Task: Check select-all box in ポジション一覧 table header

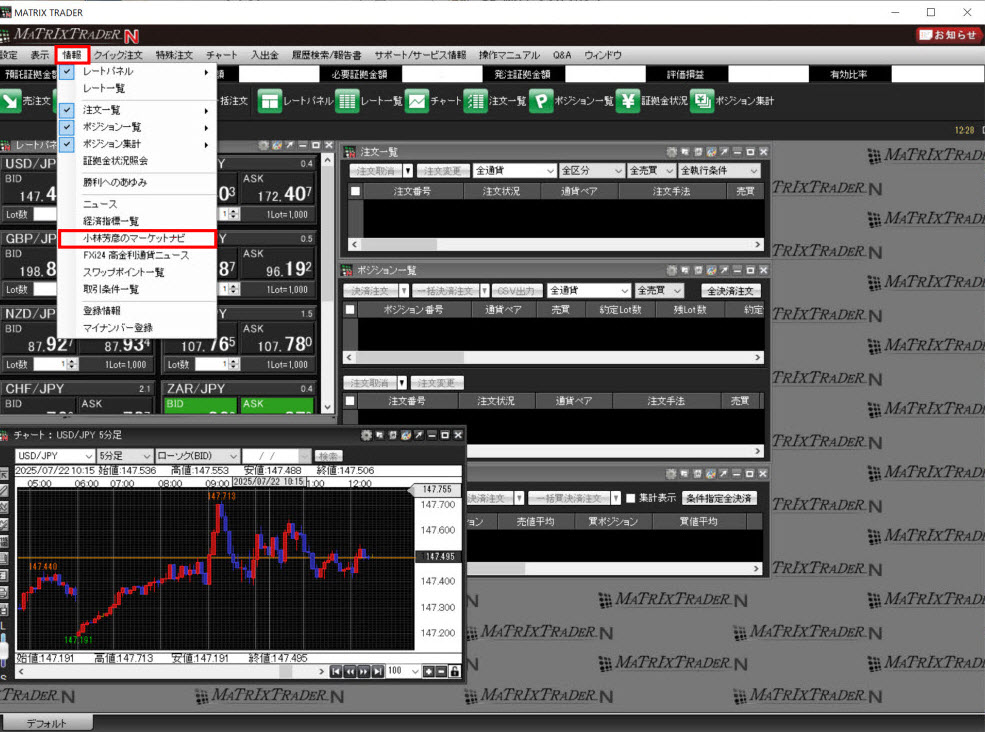Action: tap(351, 309)
